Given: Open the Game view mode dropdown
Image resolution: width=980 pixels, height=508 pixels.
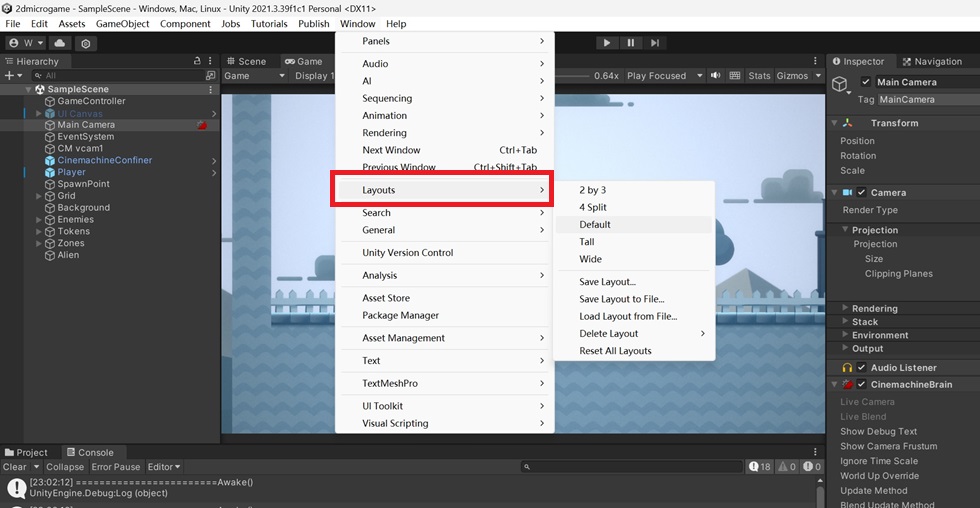Looking at the screenshot, I should click(x=254, y=76).
